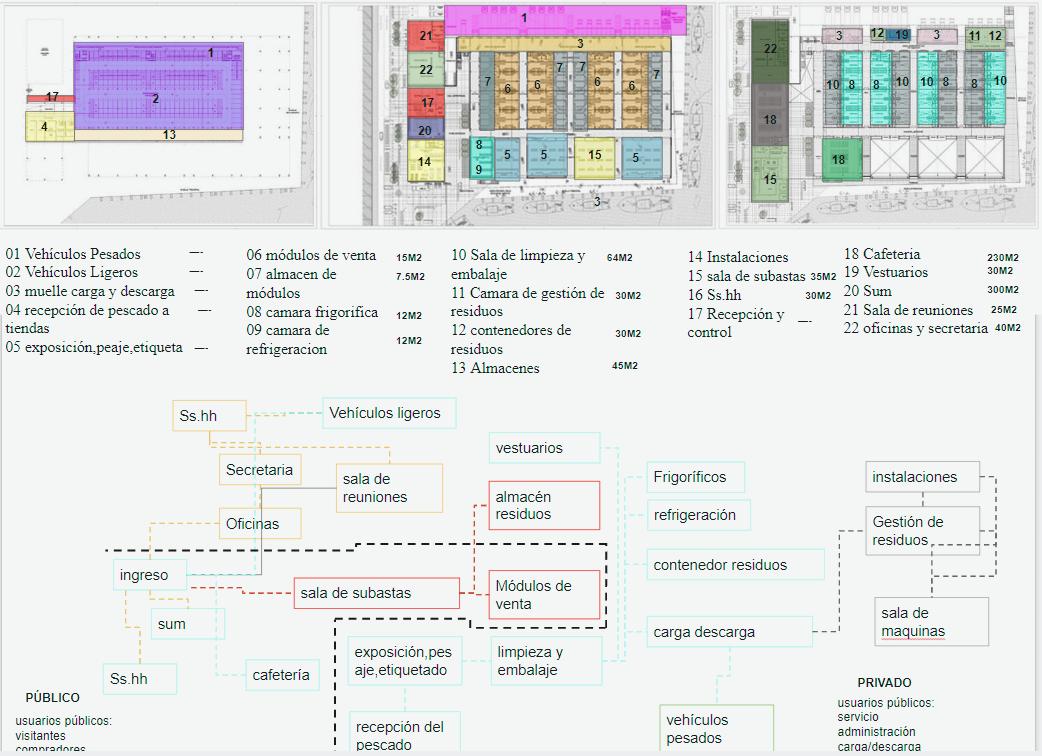Select legend entry 01 Vehículos Pesados
The width and height of the screenshot is (1042, 756).
point(73,254)
